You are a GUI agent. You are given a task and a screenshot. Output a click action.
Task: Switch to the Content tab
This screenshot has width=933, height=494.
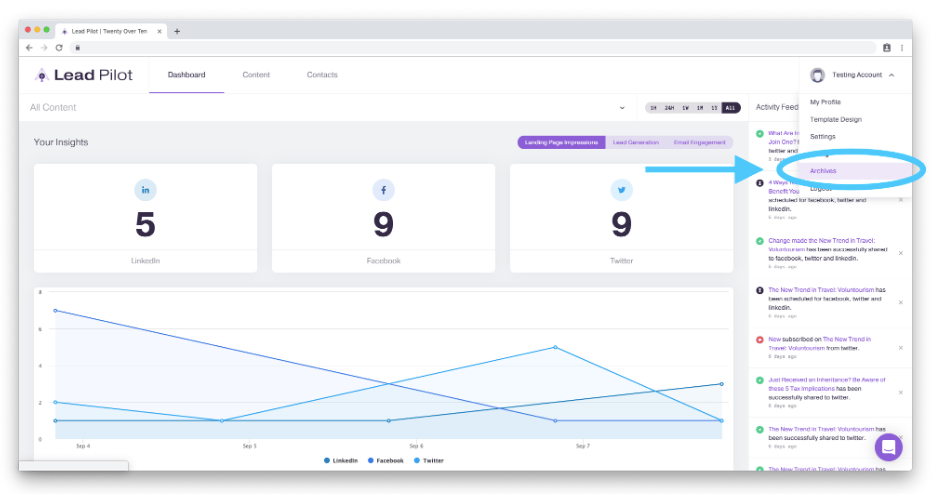point(256,75)
